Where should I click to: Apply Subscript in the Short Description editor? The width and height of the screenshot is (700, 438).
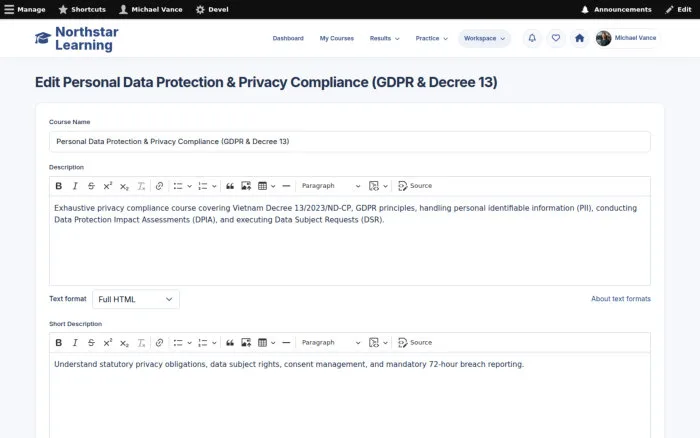click(x=124, y=342)
